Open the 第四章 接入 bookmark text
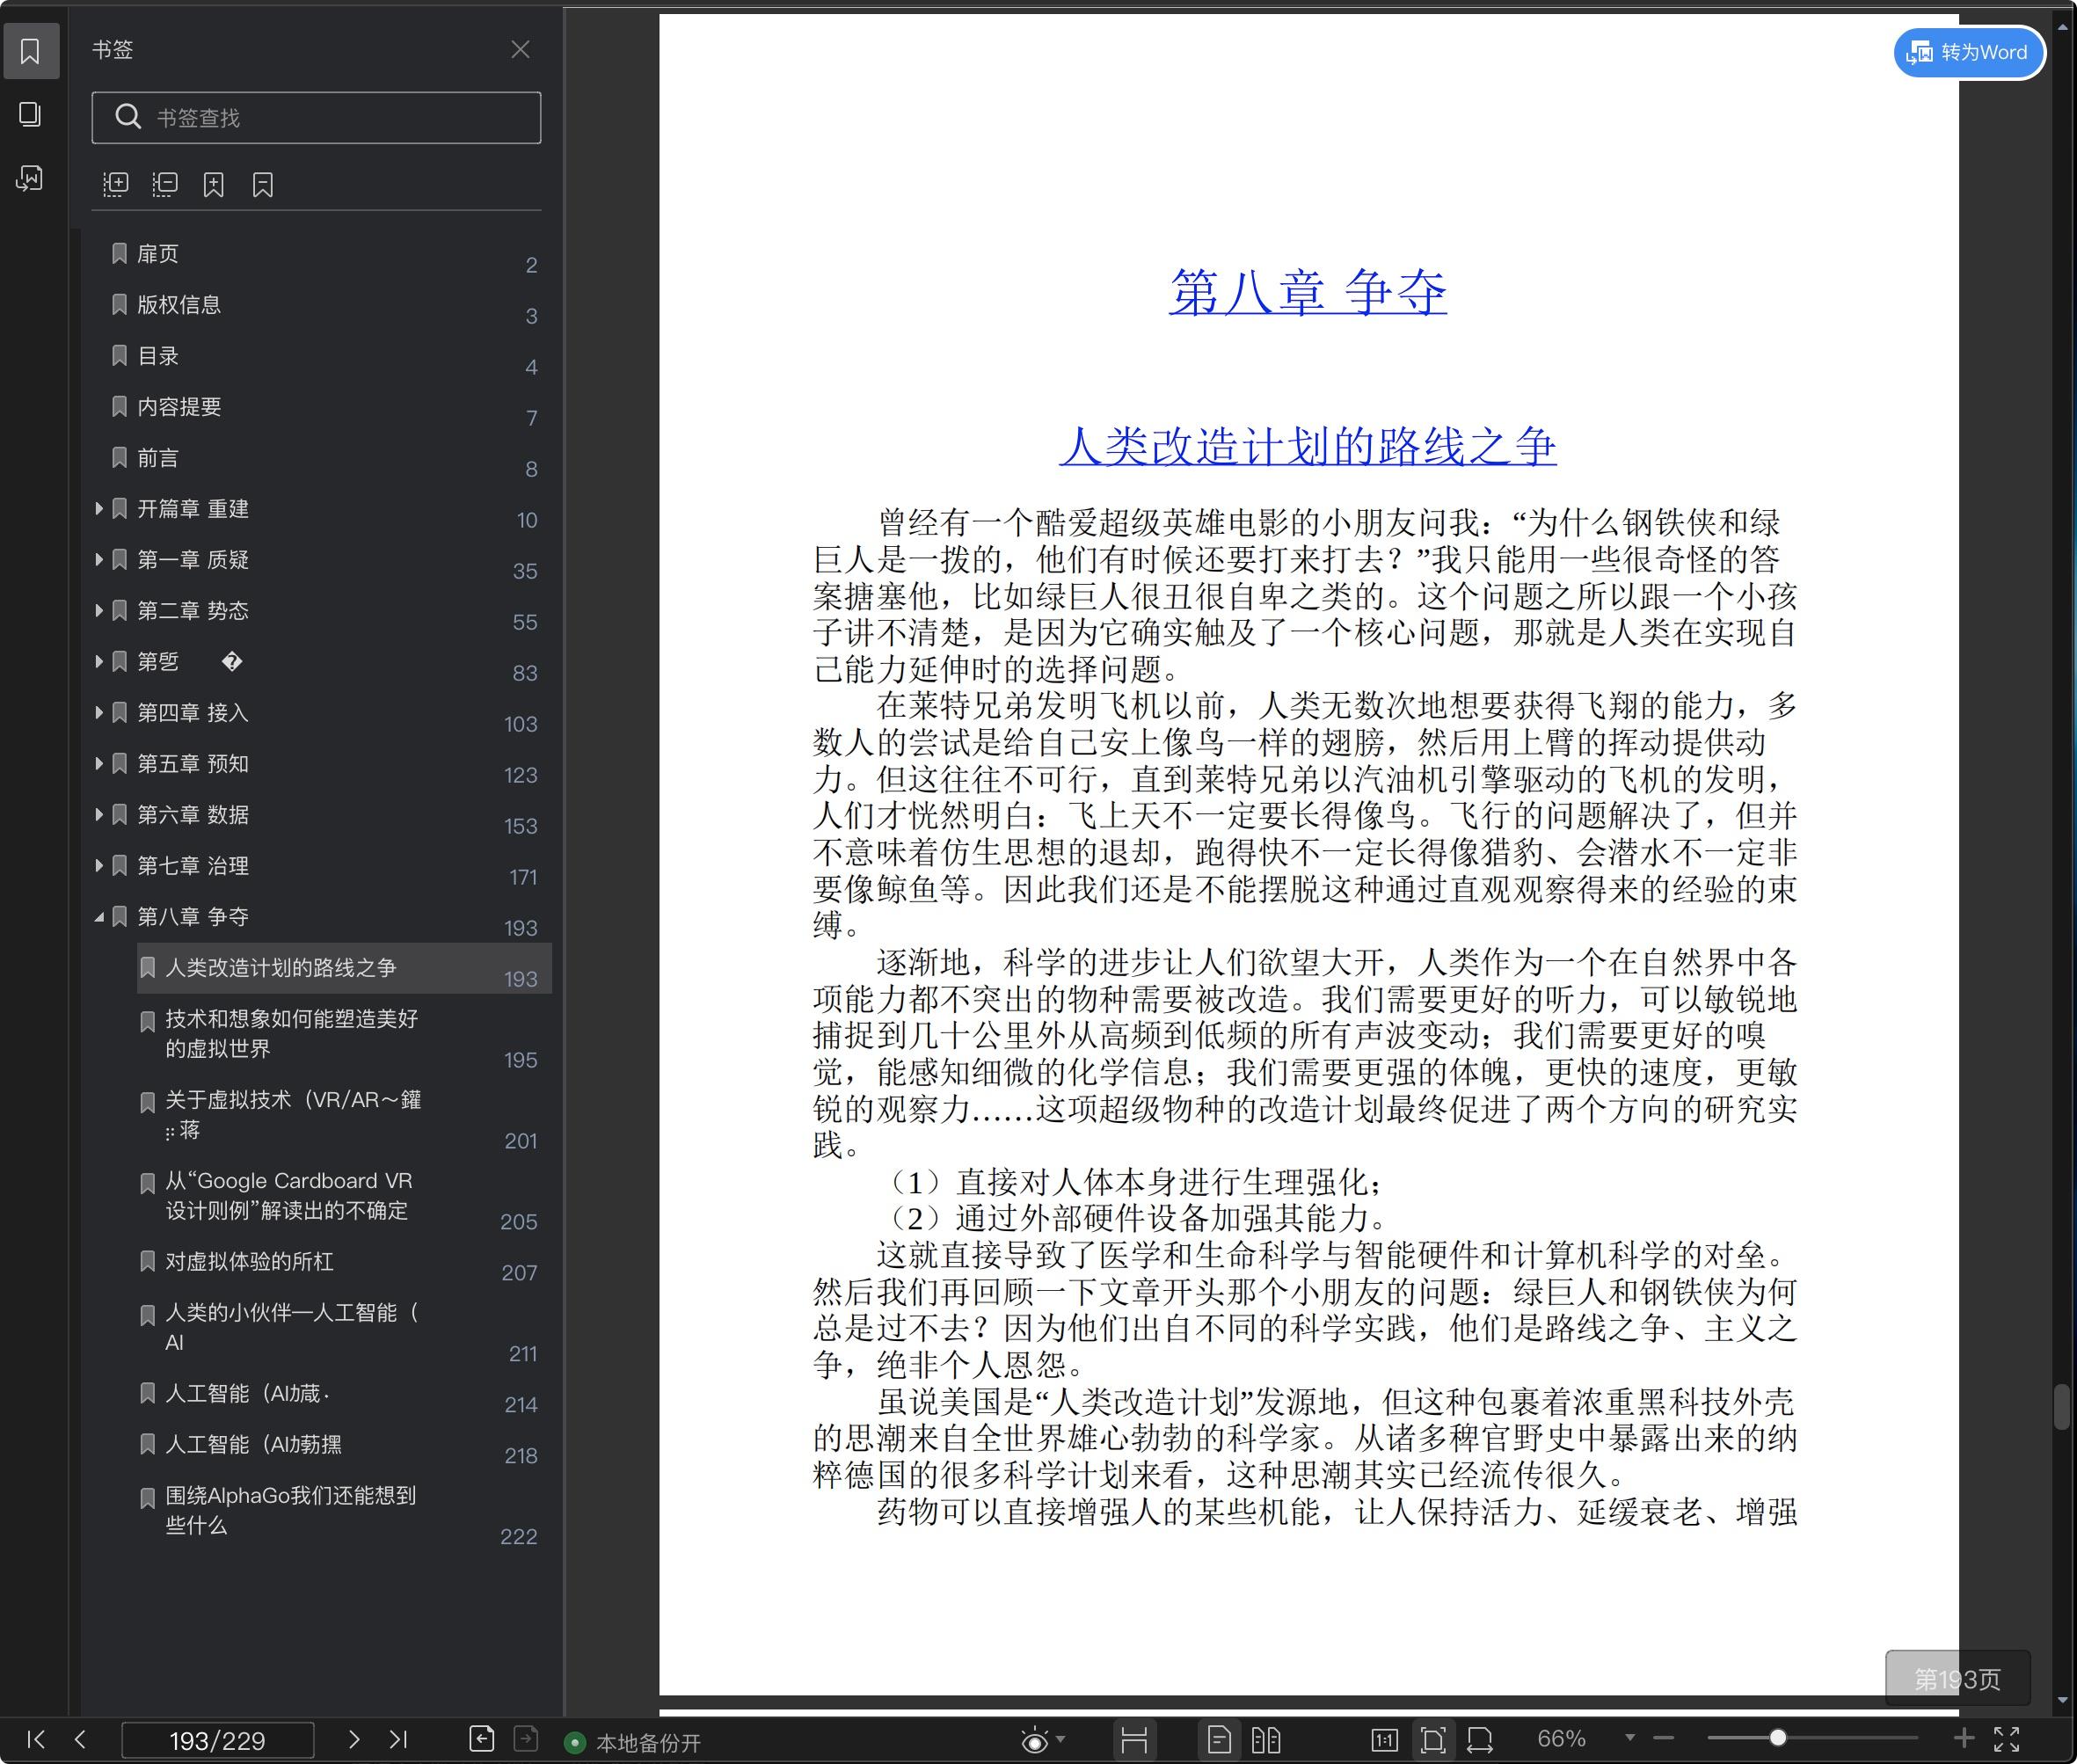The image size is (2077, 1764). 193,713
